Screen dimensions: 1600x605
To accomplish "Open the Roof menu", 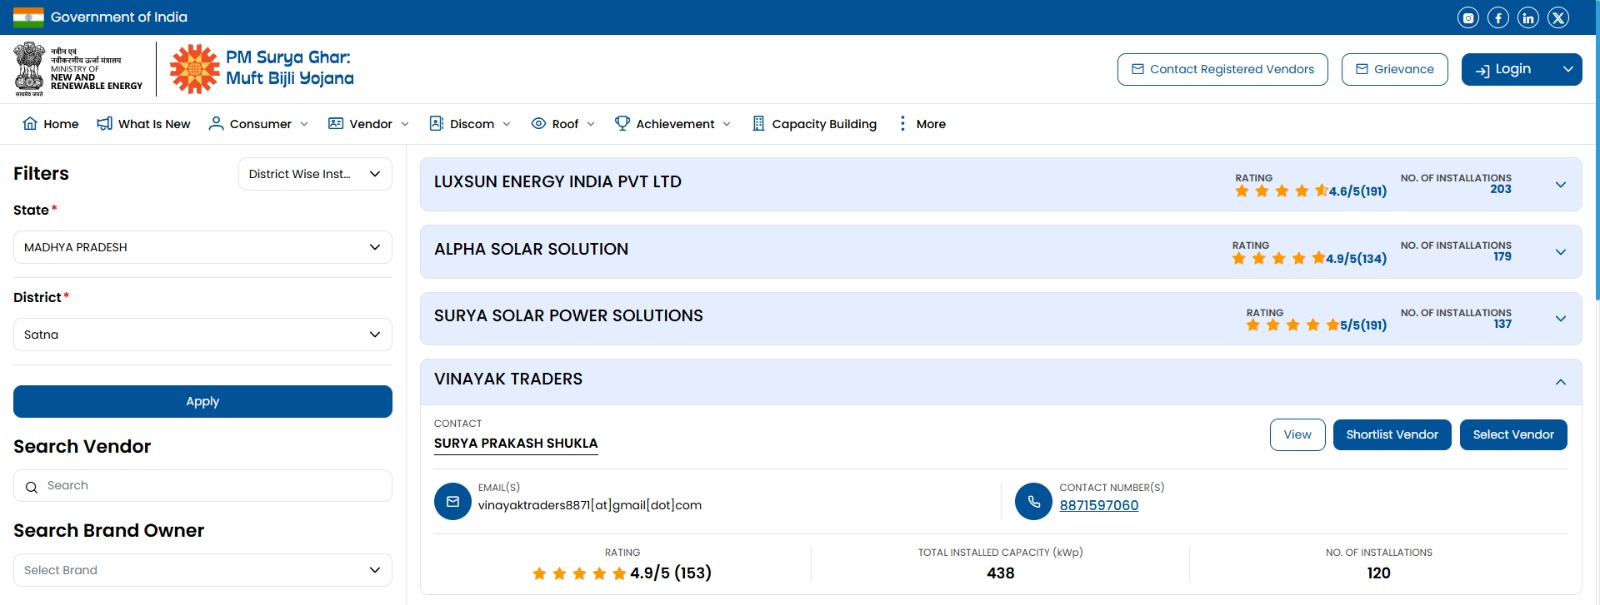I will point(563,123).
